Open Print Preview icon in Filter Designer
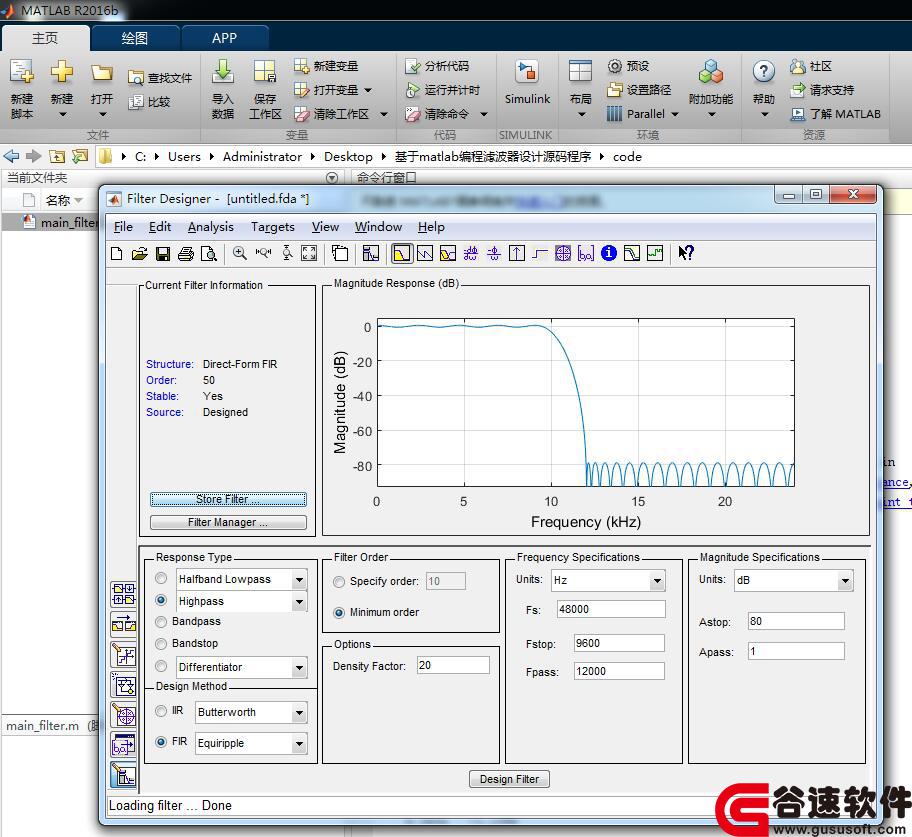 click(x=209, y=254)
